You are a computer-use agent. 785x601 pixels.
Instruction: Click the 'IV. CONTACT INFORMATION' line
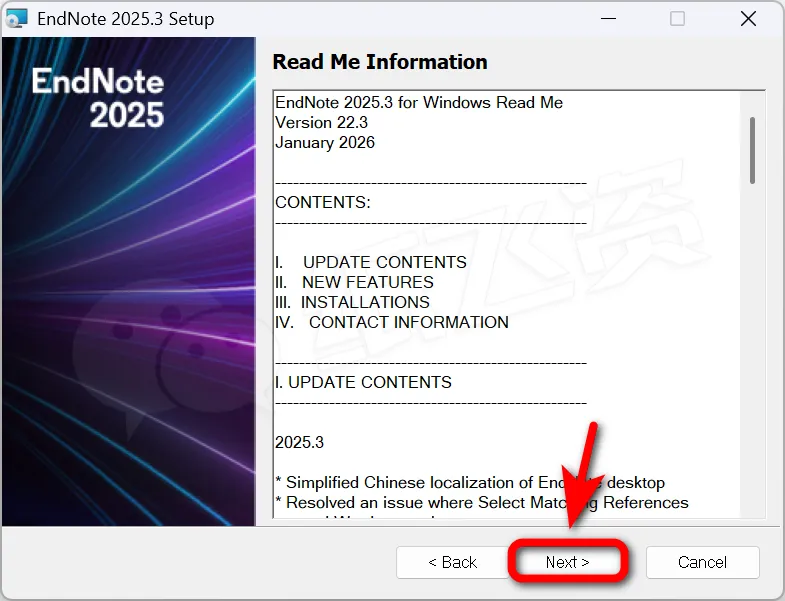(392, 322)
